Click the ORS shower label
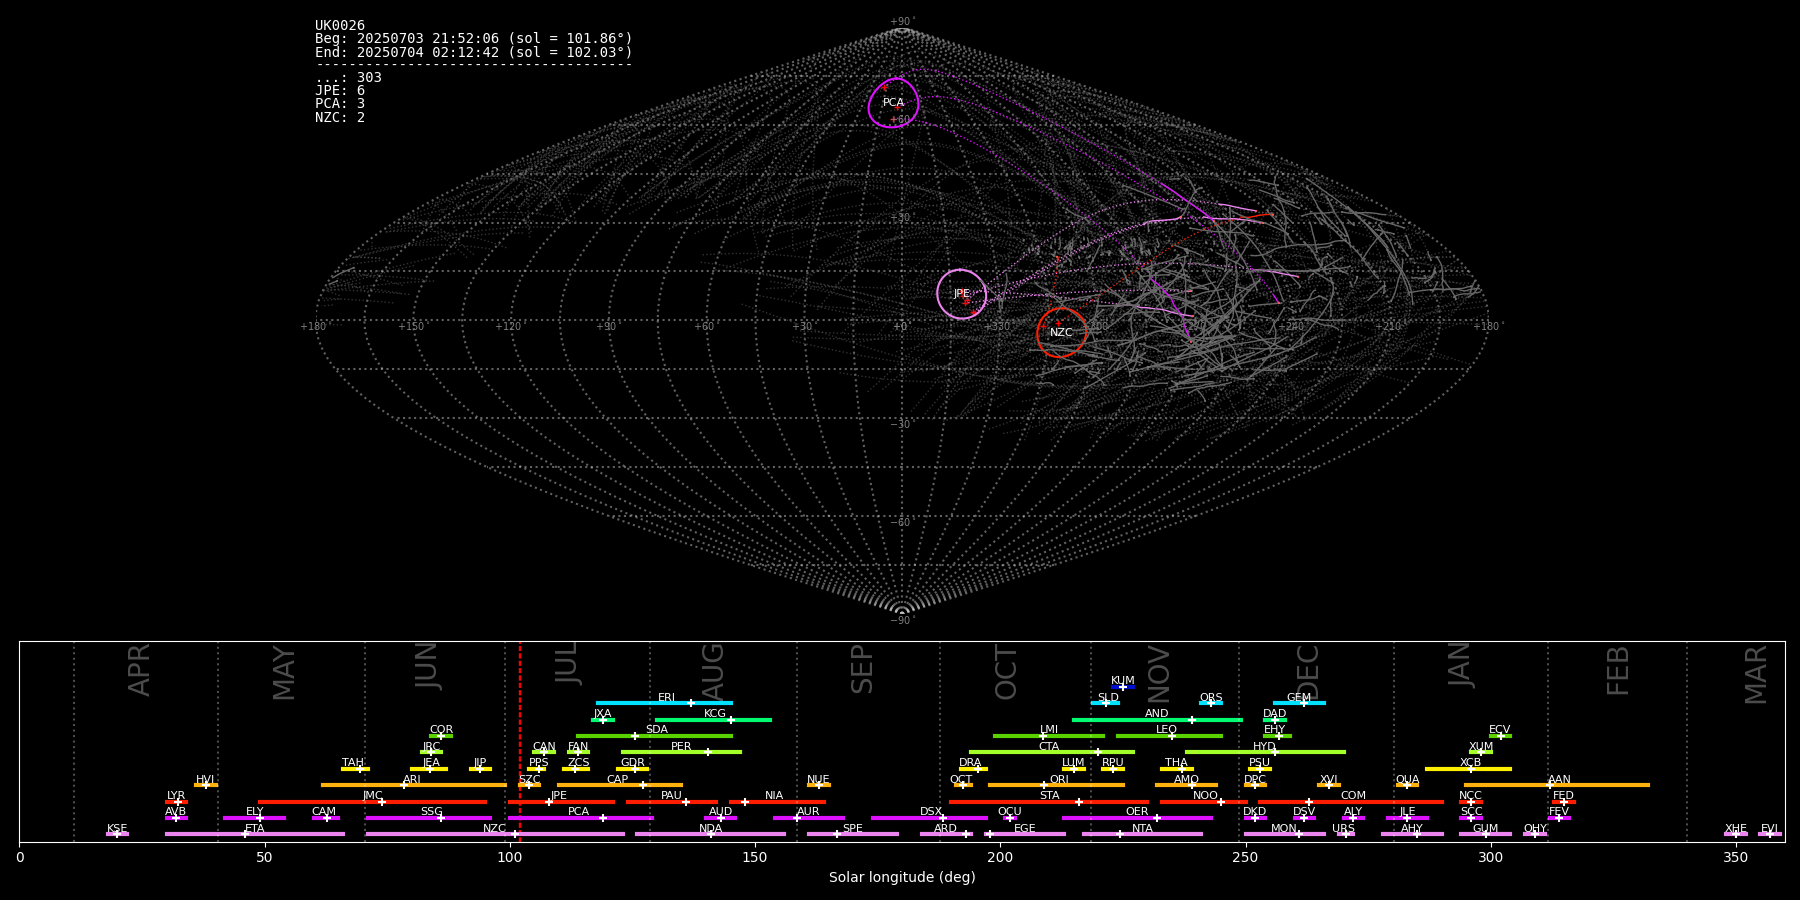 1210,698
